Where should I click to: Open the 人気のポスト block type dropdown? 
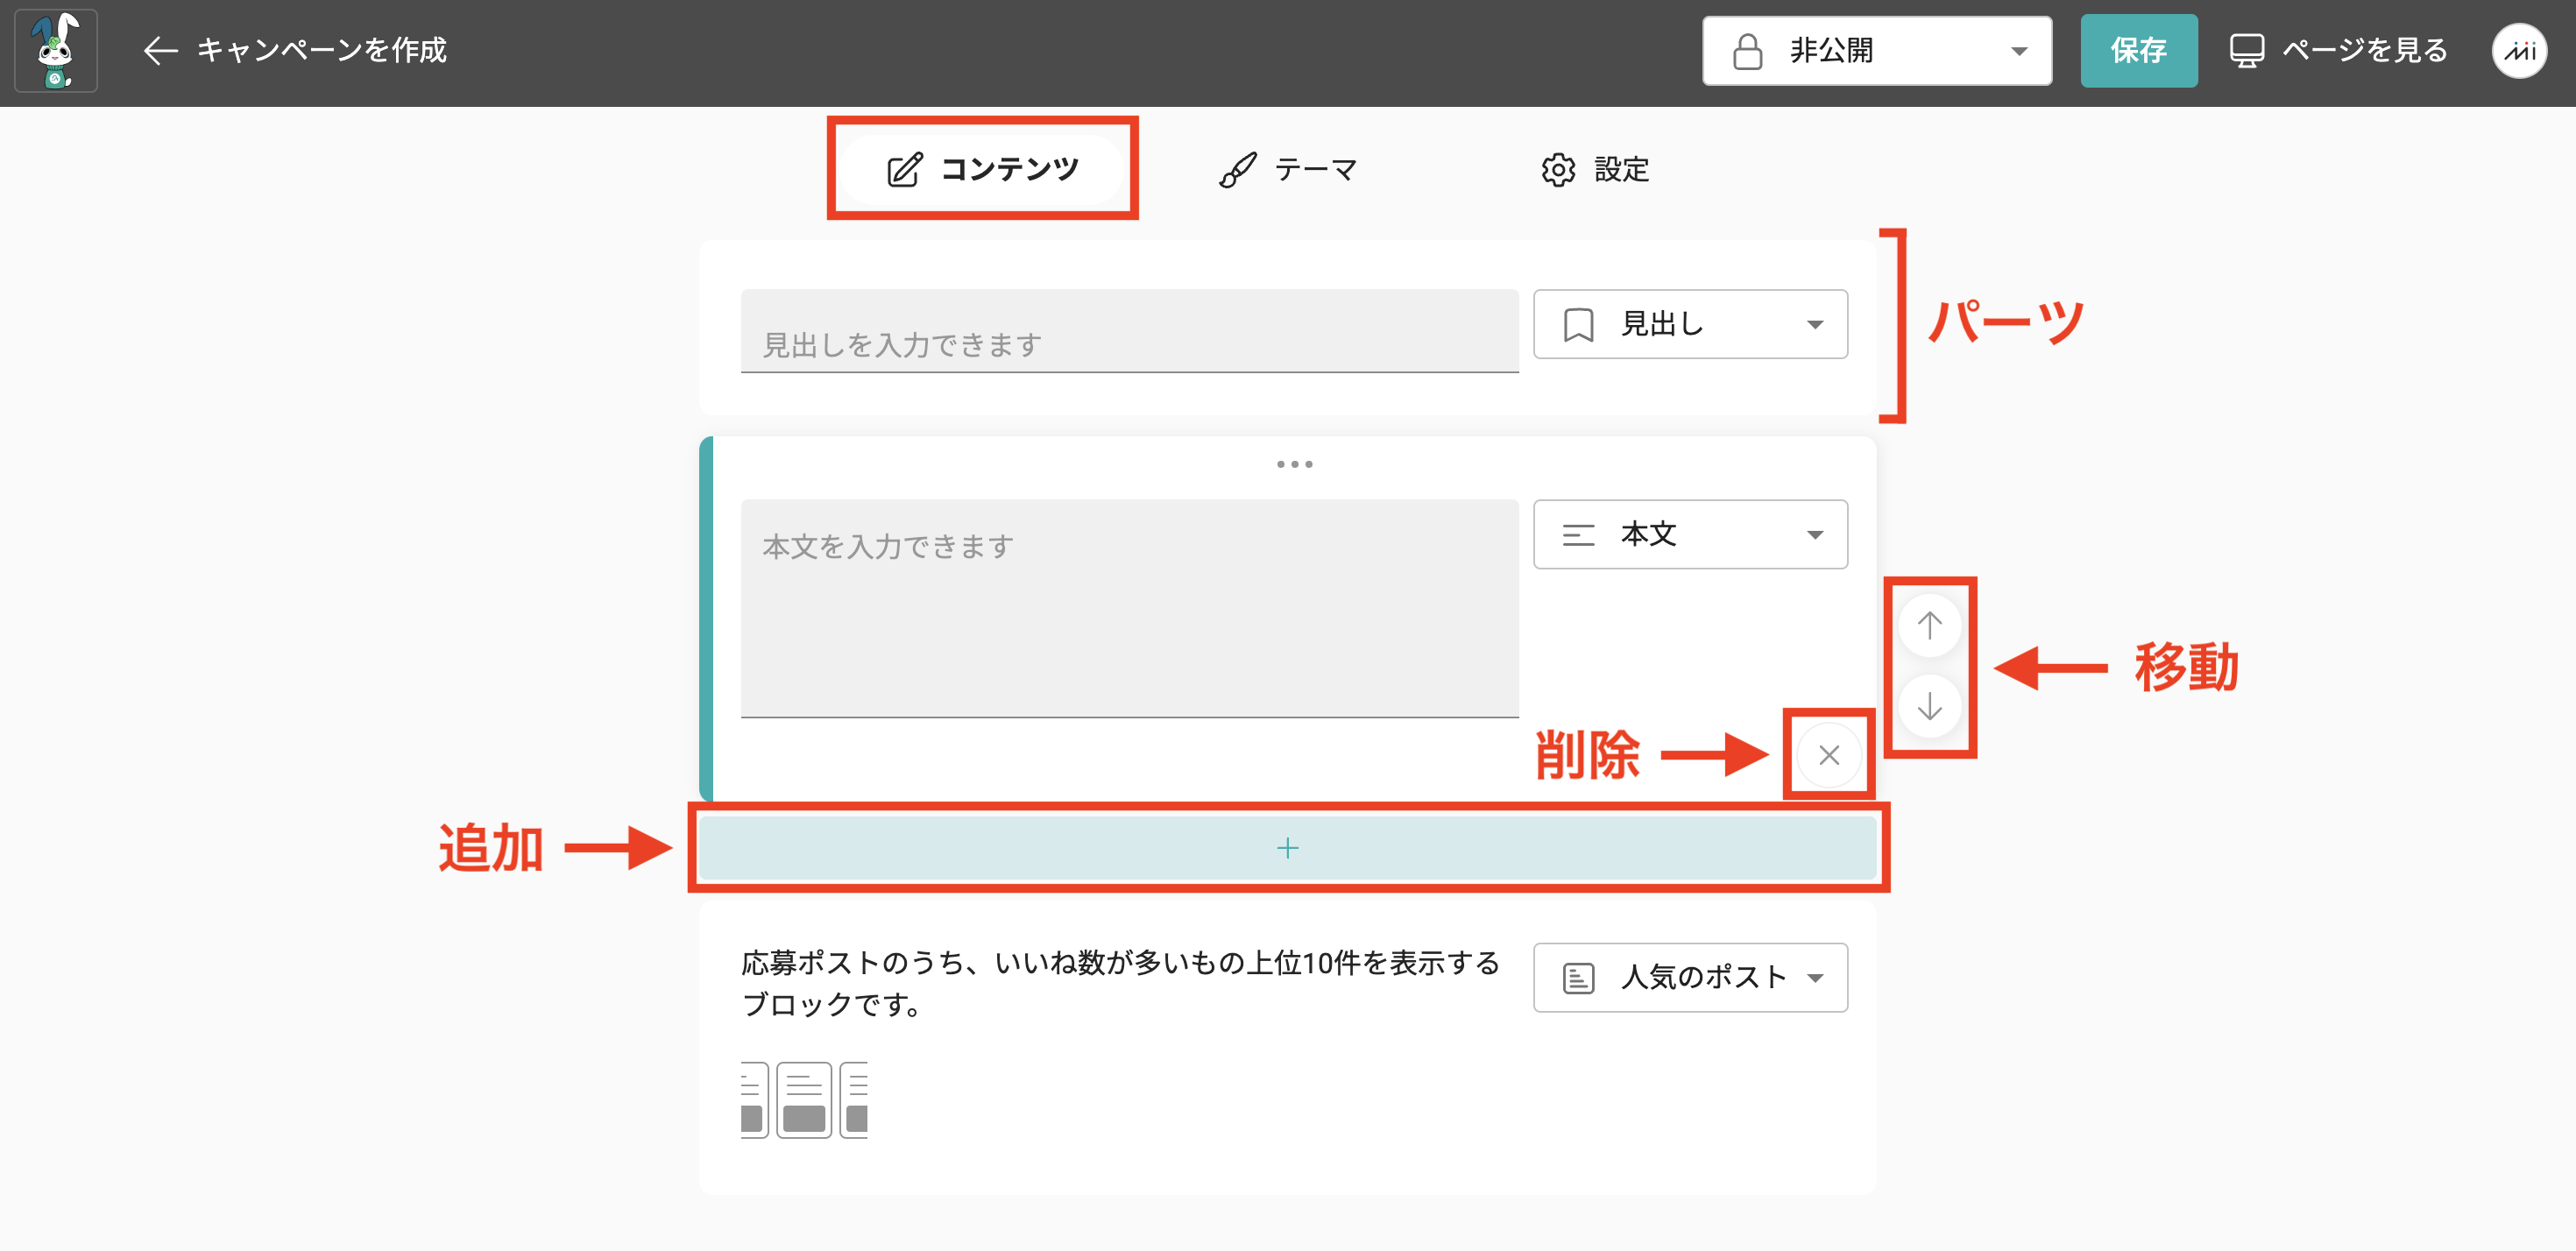(1690, 977)
